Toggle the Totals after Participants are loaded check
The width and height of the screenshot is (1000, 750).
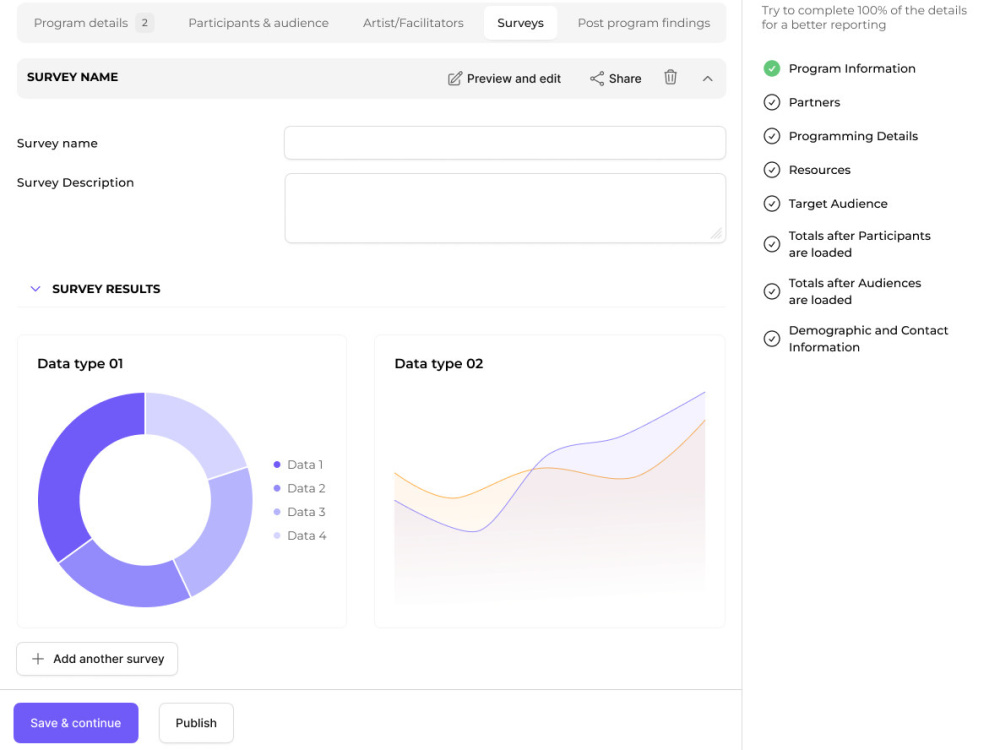(x=771, y=244)
